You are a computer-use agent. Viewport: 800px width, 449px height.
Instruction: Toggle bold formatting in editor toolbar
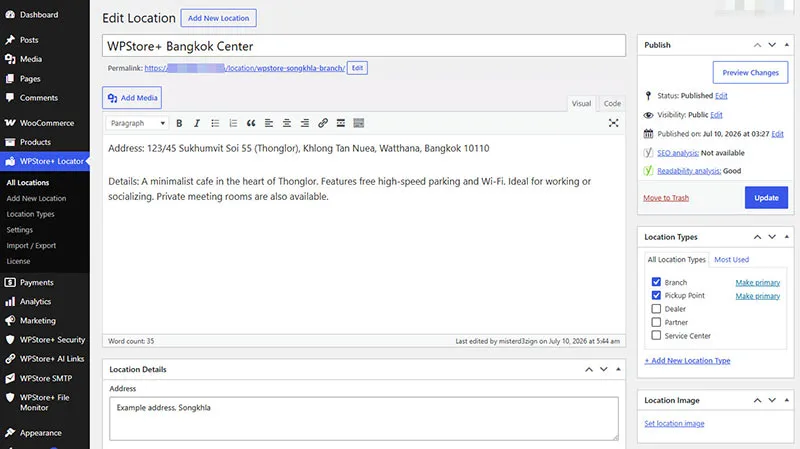tap(179, 123)
